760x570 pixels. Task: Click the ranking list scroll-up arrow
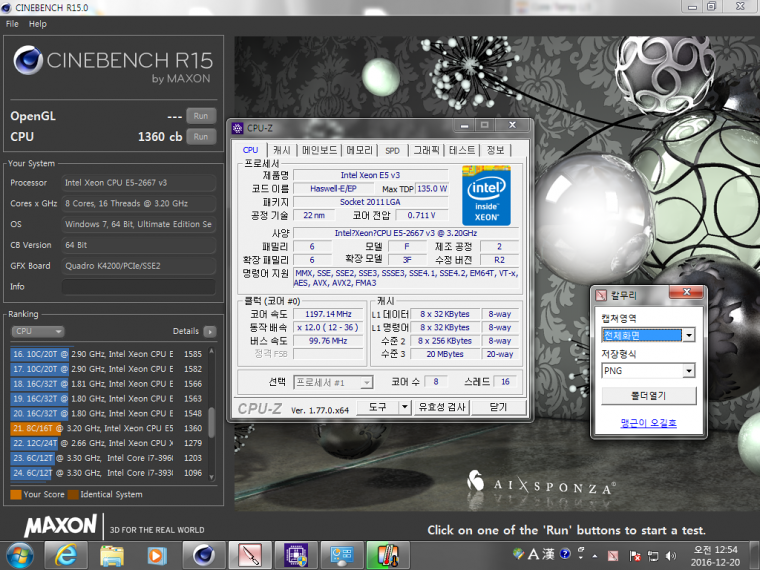(x=211, y=350)
